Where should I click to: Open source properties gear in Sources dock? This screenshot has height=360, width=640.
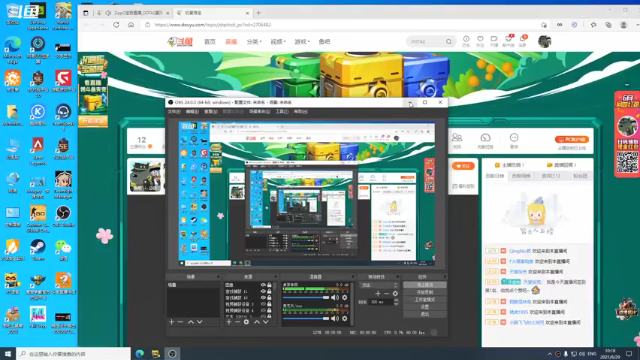coord(246,322)
